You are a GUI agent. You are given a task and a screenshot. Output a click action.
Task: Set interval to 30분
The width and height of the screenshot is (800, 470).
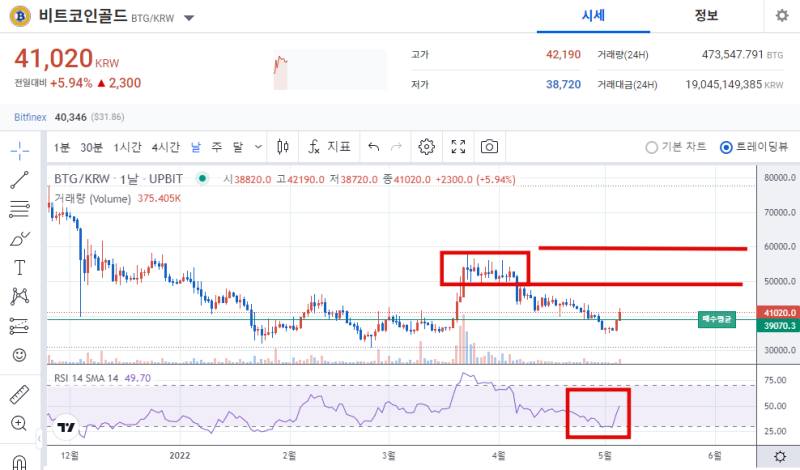pyautogui.click(x=91, y=147)
